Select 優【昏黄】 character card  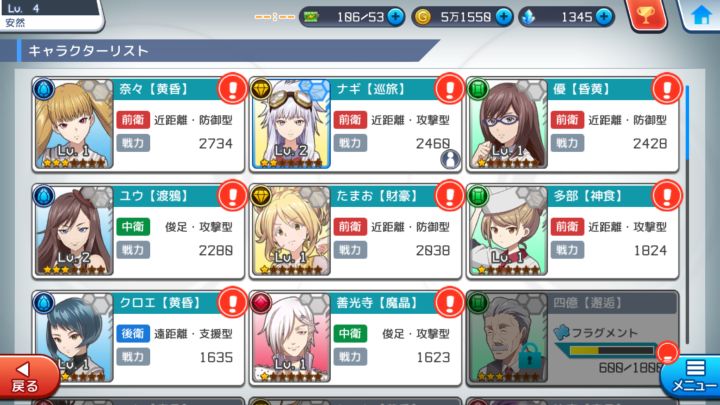coord(572,124)
